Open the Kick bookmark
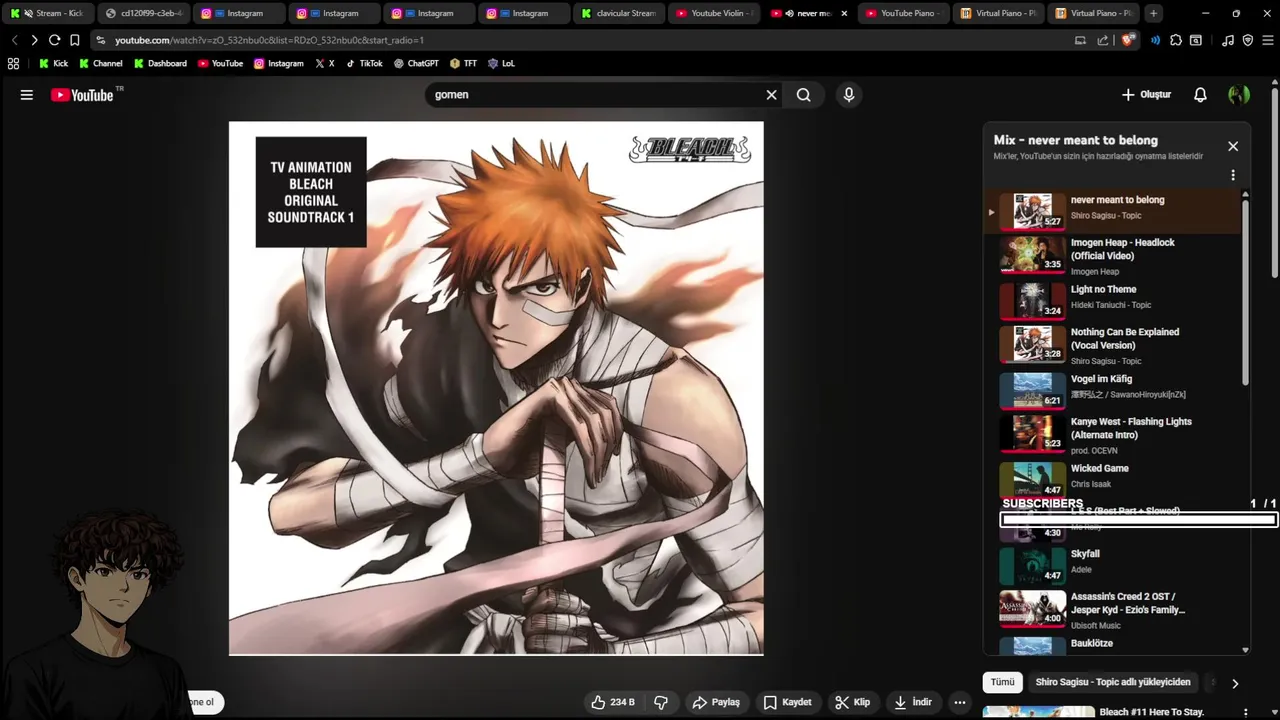Screen dimensions: 1280x720 point(53,63)
